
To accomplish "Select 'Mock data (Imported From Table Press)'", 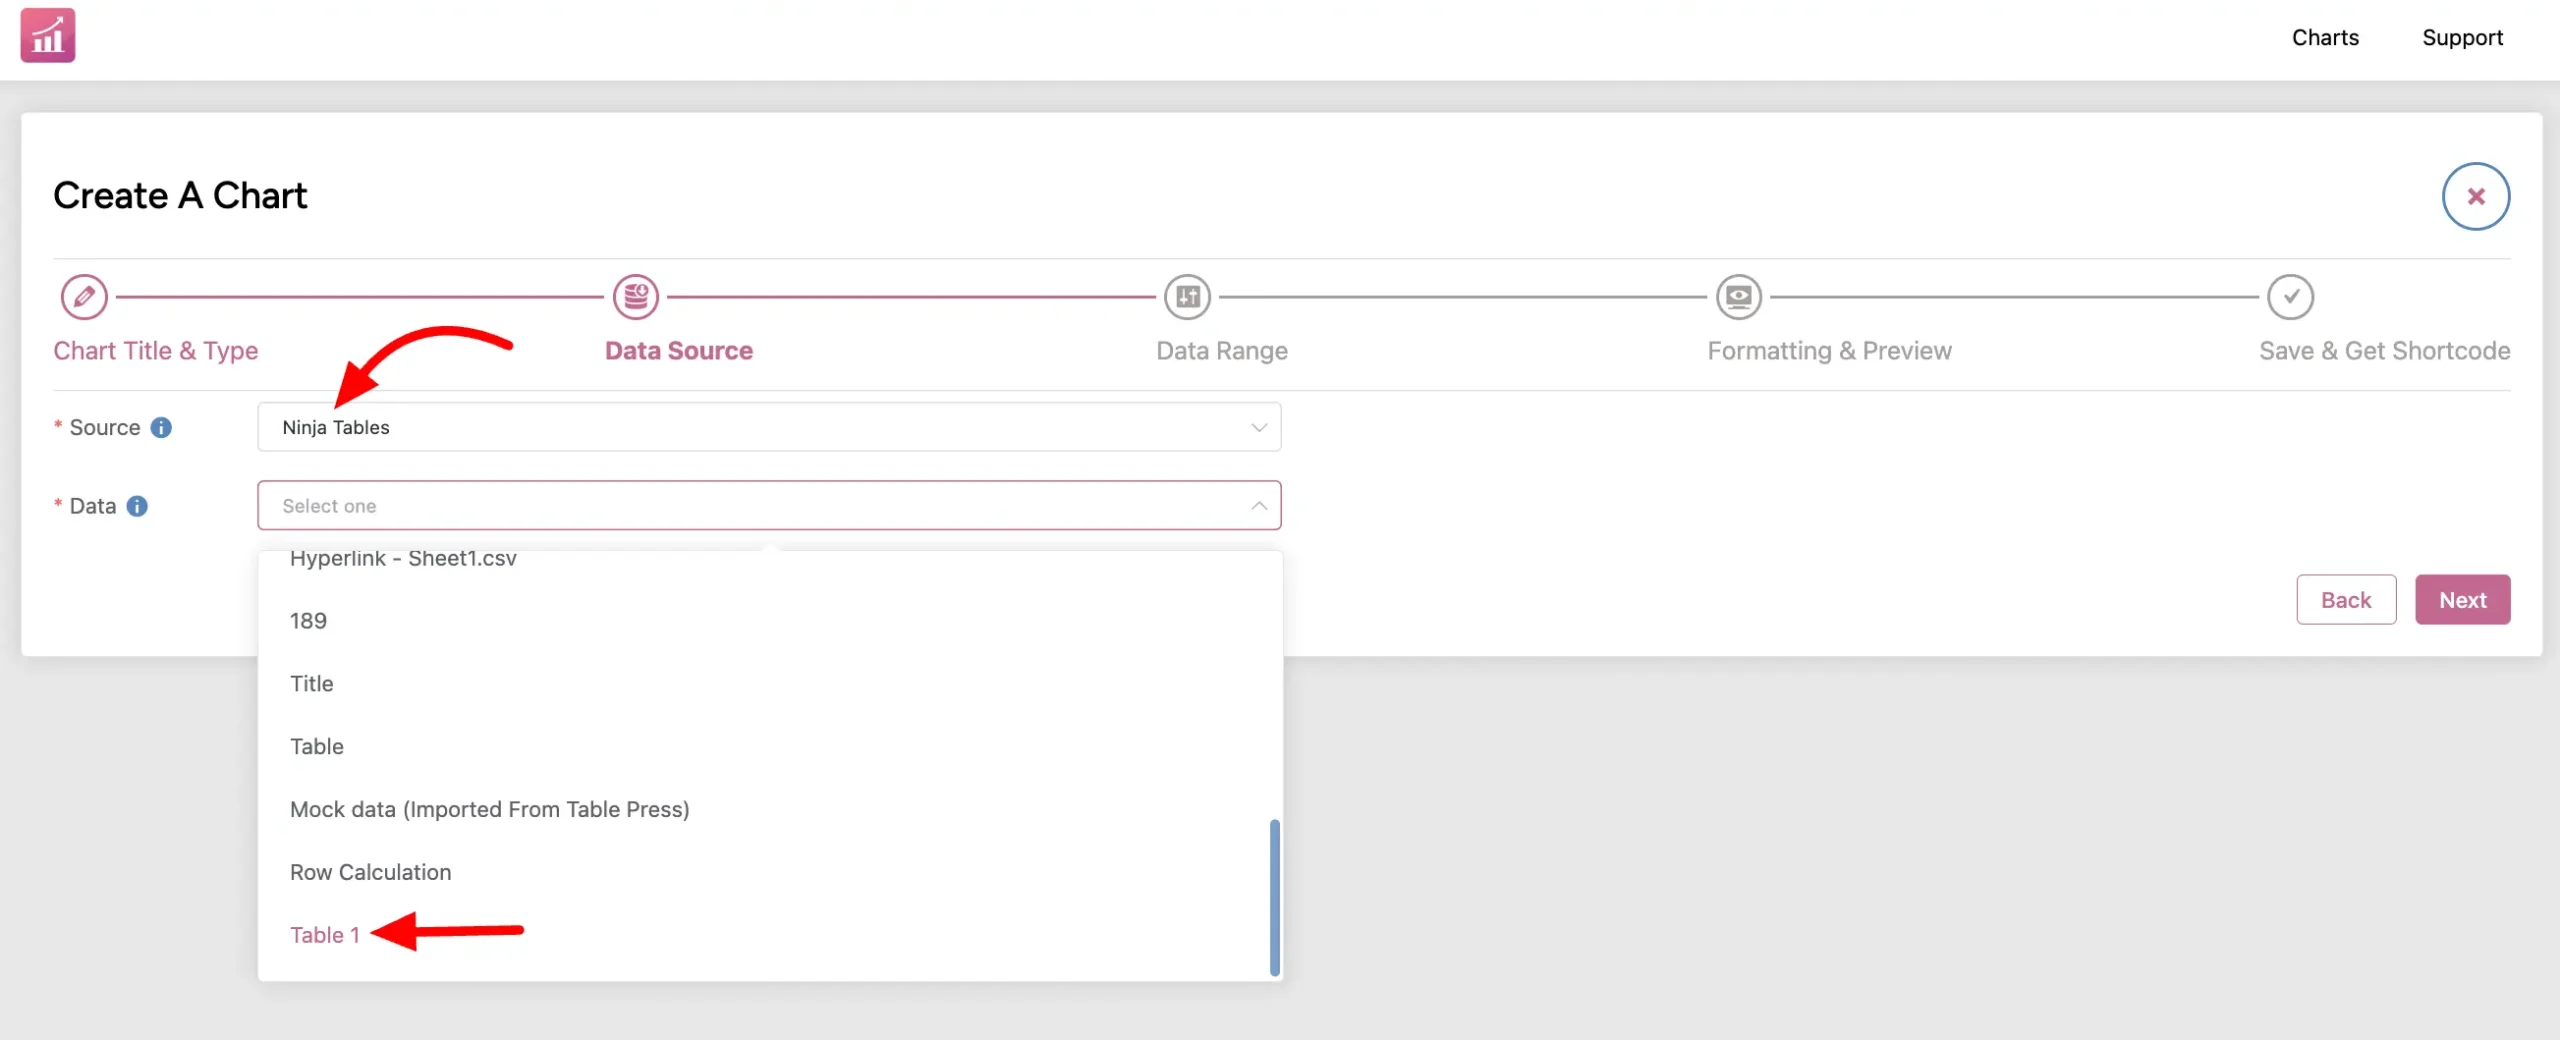I will pyautogui.click(x=770, y=810).
